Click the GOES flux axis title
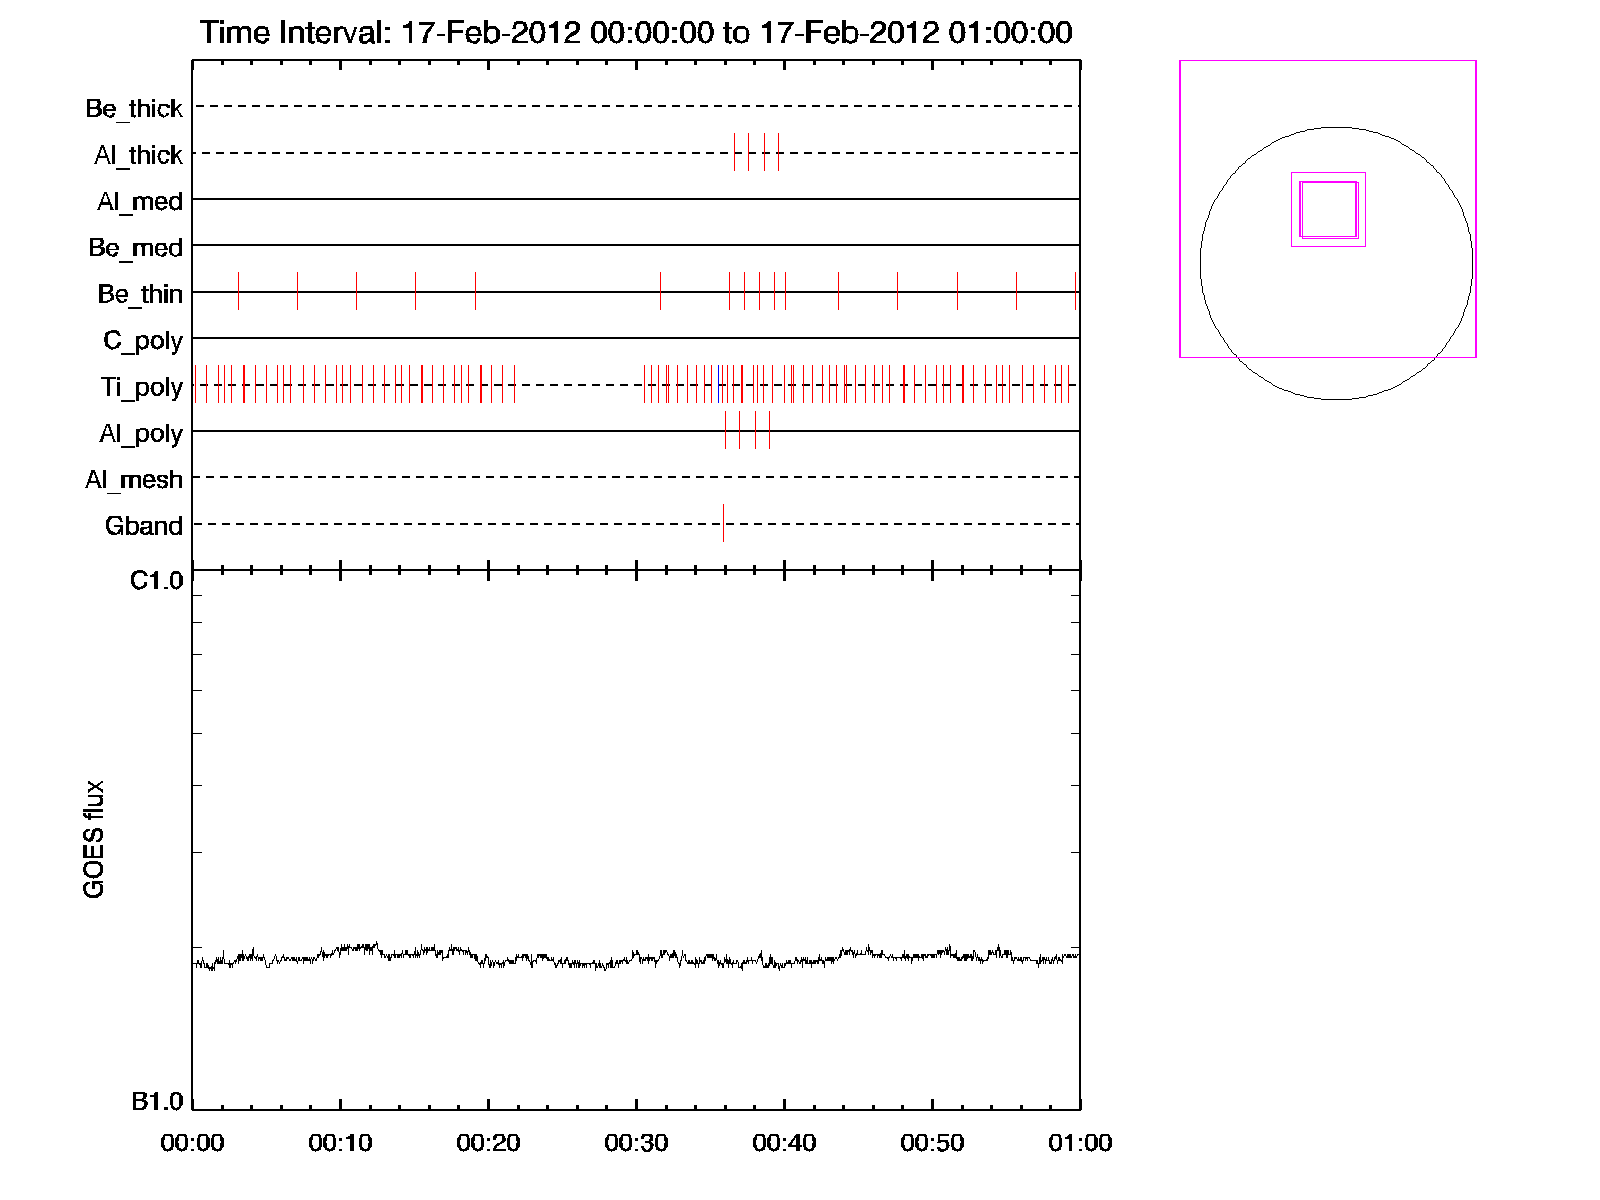The height and width of the screenshot is (1200, 1600). [94, 839]
